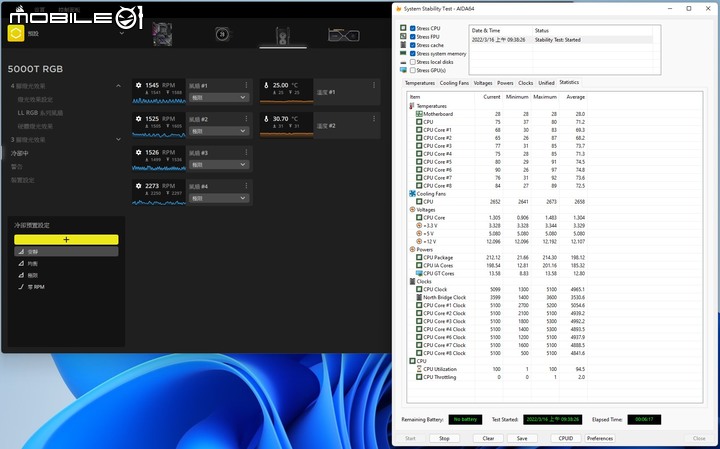
Task: Open the motherboard device thumbnail in iCUE
Action: click(x=162, y=34)
